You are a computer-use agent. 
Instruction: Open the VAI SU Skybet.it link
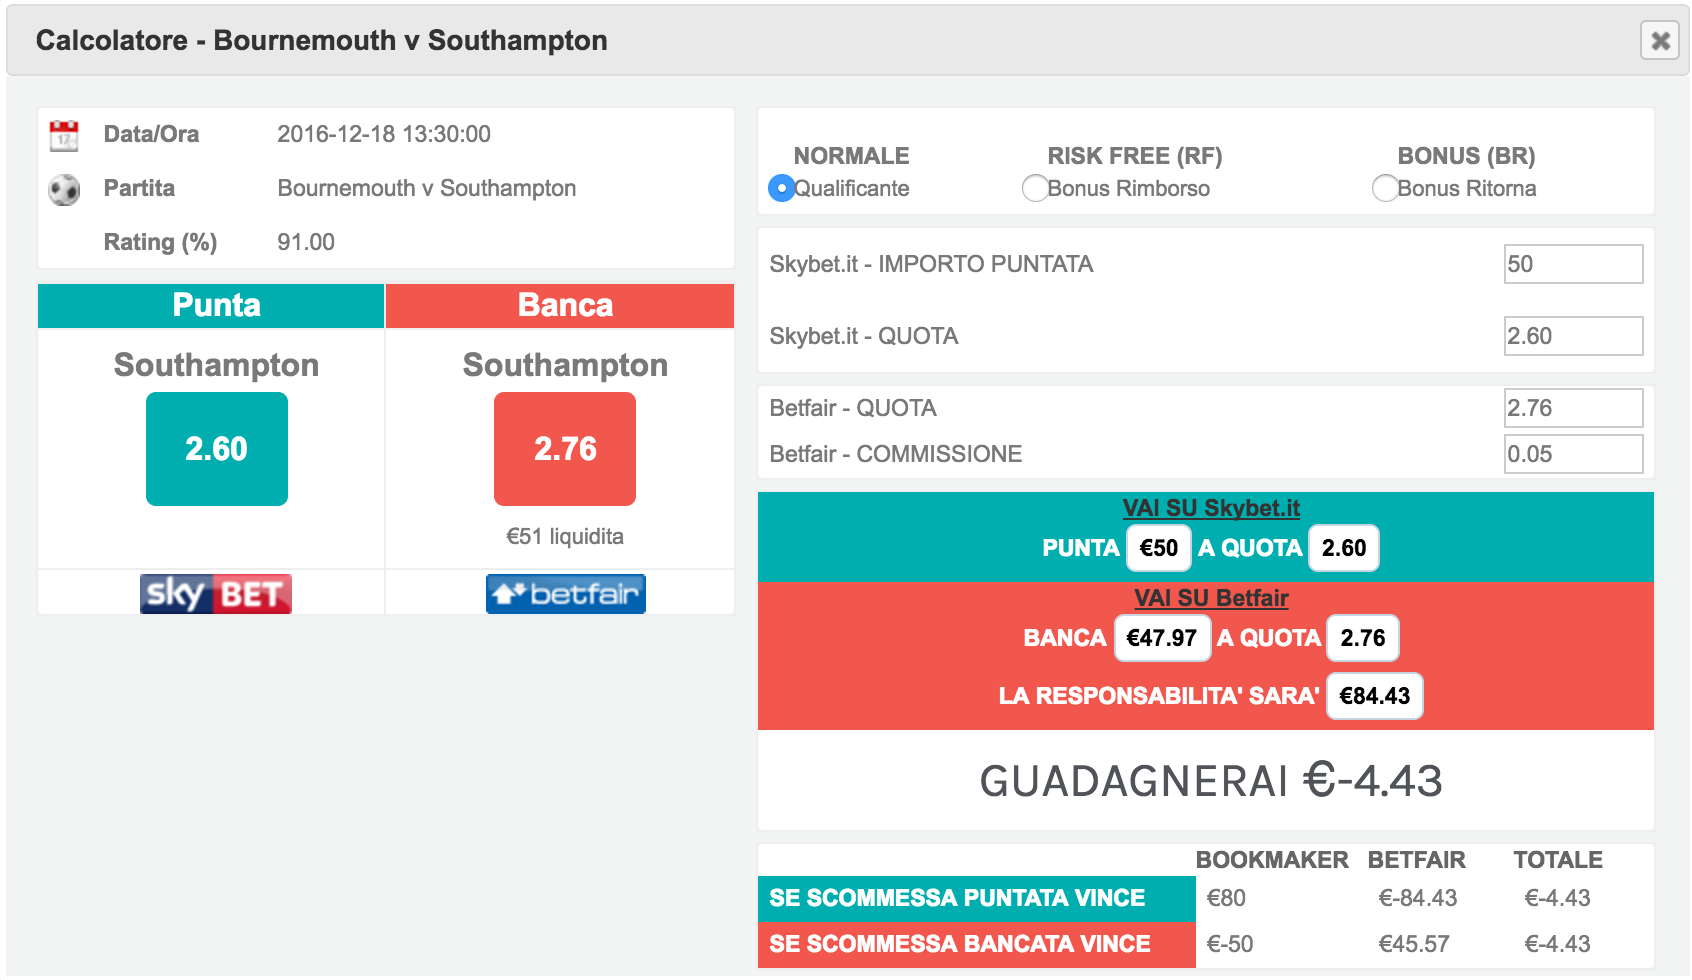1211,508
